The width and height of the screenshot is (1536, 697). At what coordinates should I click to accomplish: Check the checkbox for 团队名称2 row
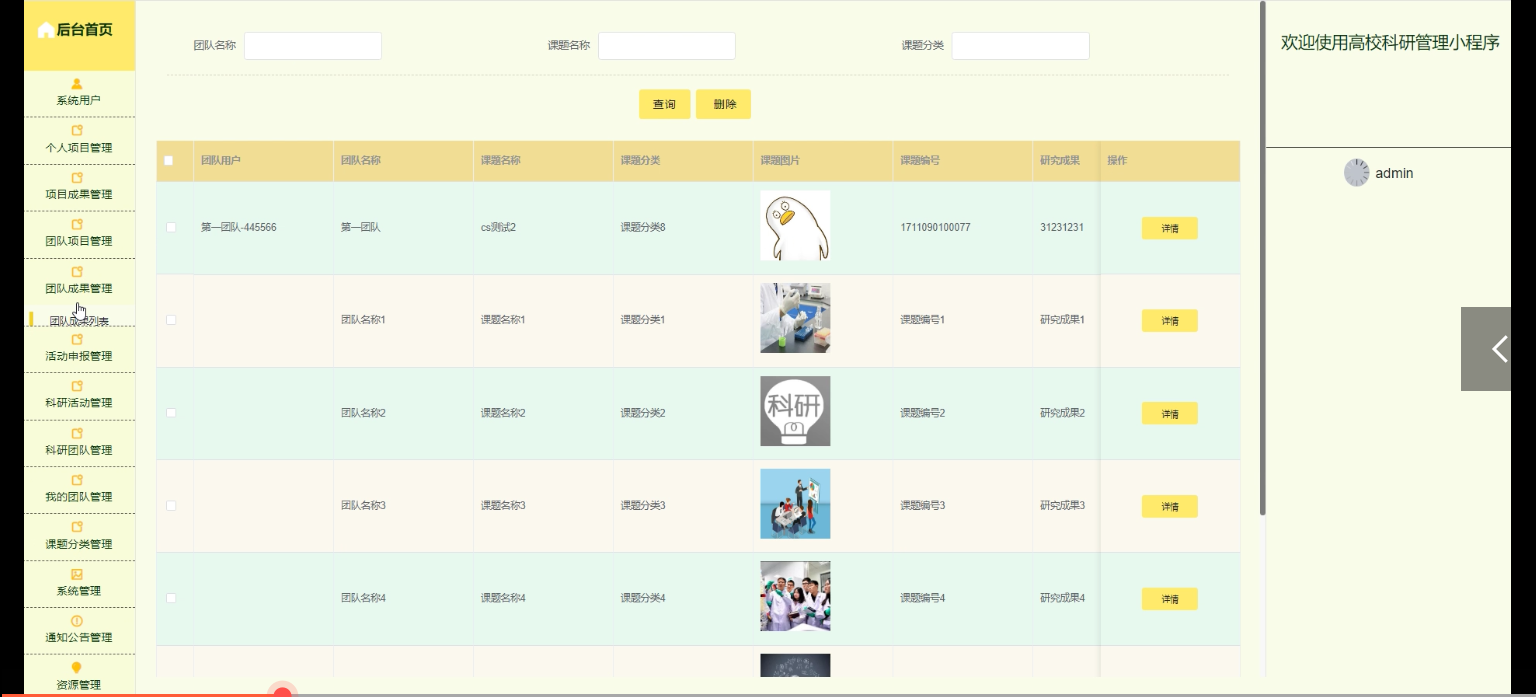click(x=171, y=413)
